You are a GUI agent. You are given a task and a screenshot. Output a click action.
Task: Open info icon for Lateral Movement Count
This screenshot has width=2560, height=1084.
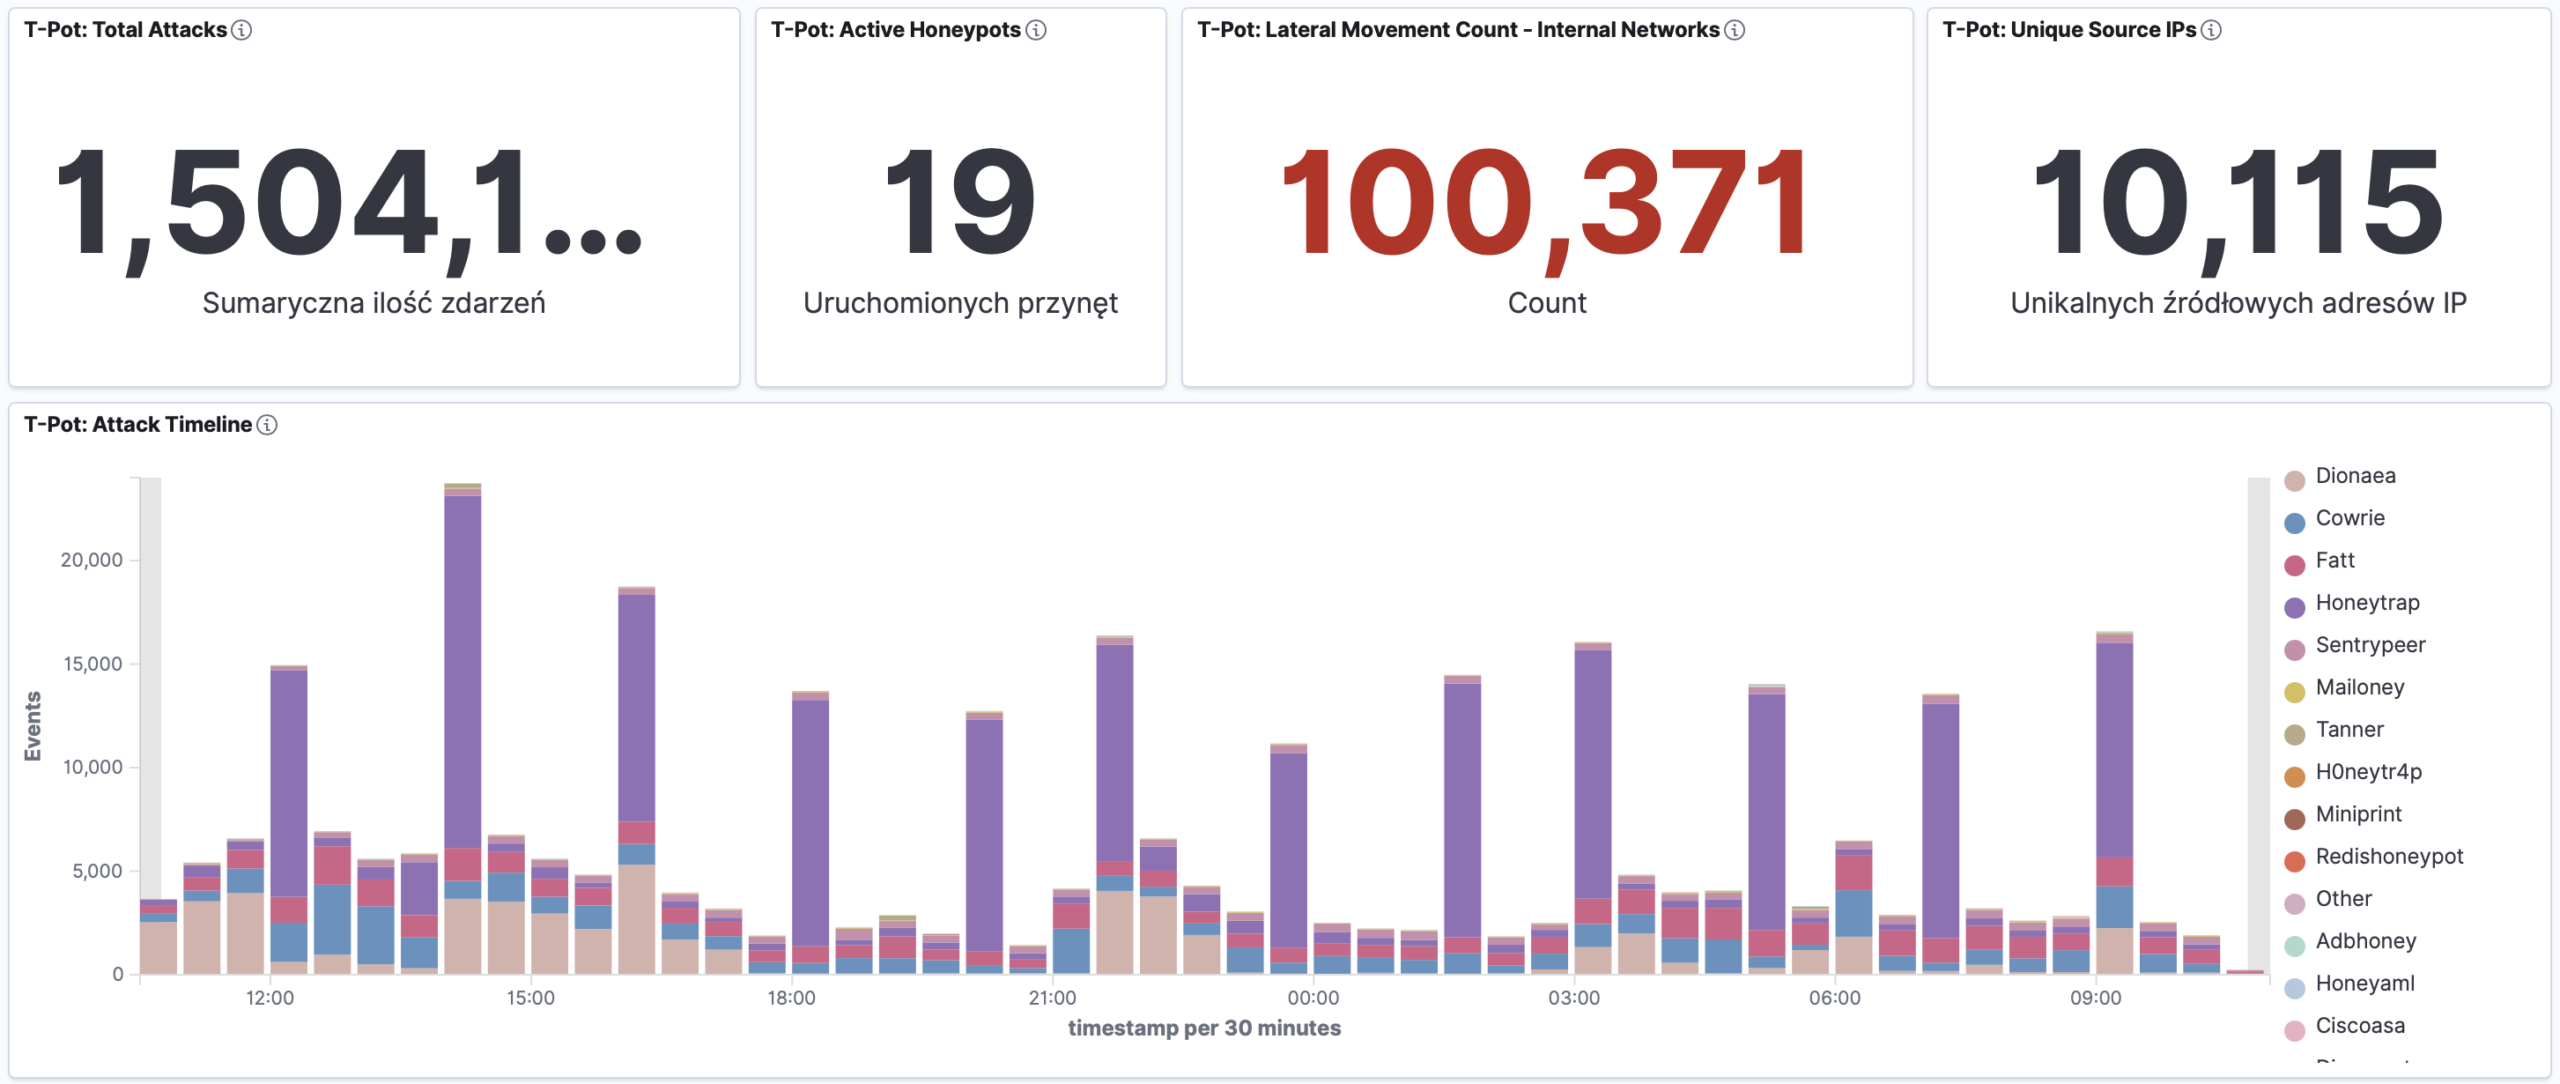pyautogui.click(x=1735, y=30)
